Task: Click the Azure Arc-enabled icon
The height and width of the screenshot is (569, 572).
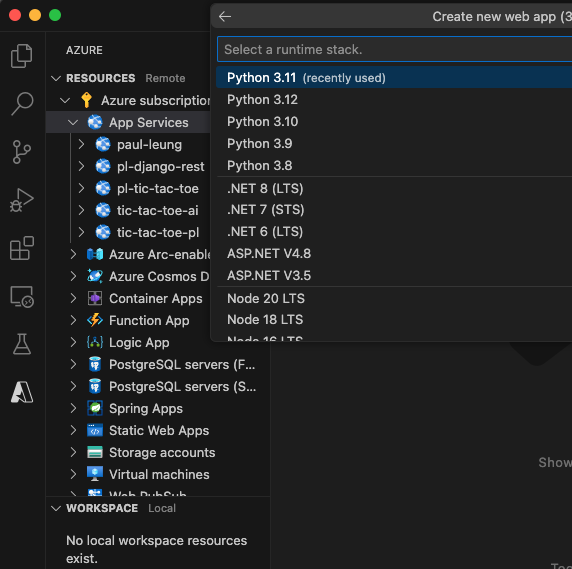Action: point(95,254)
